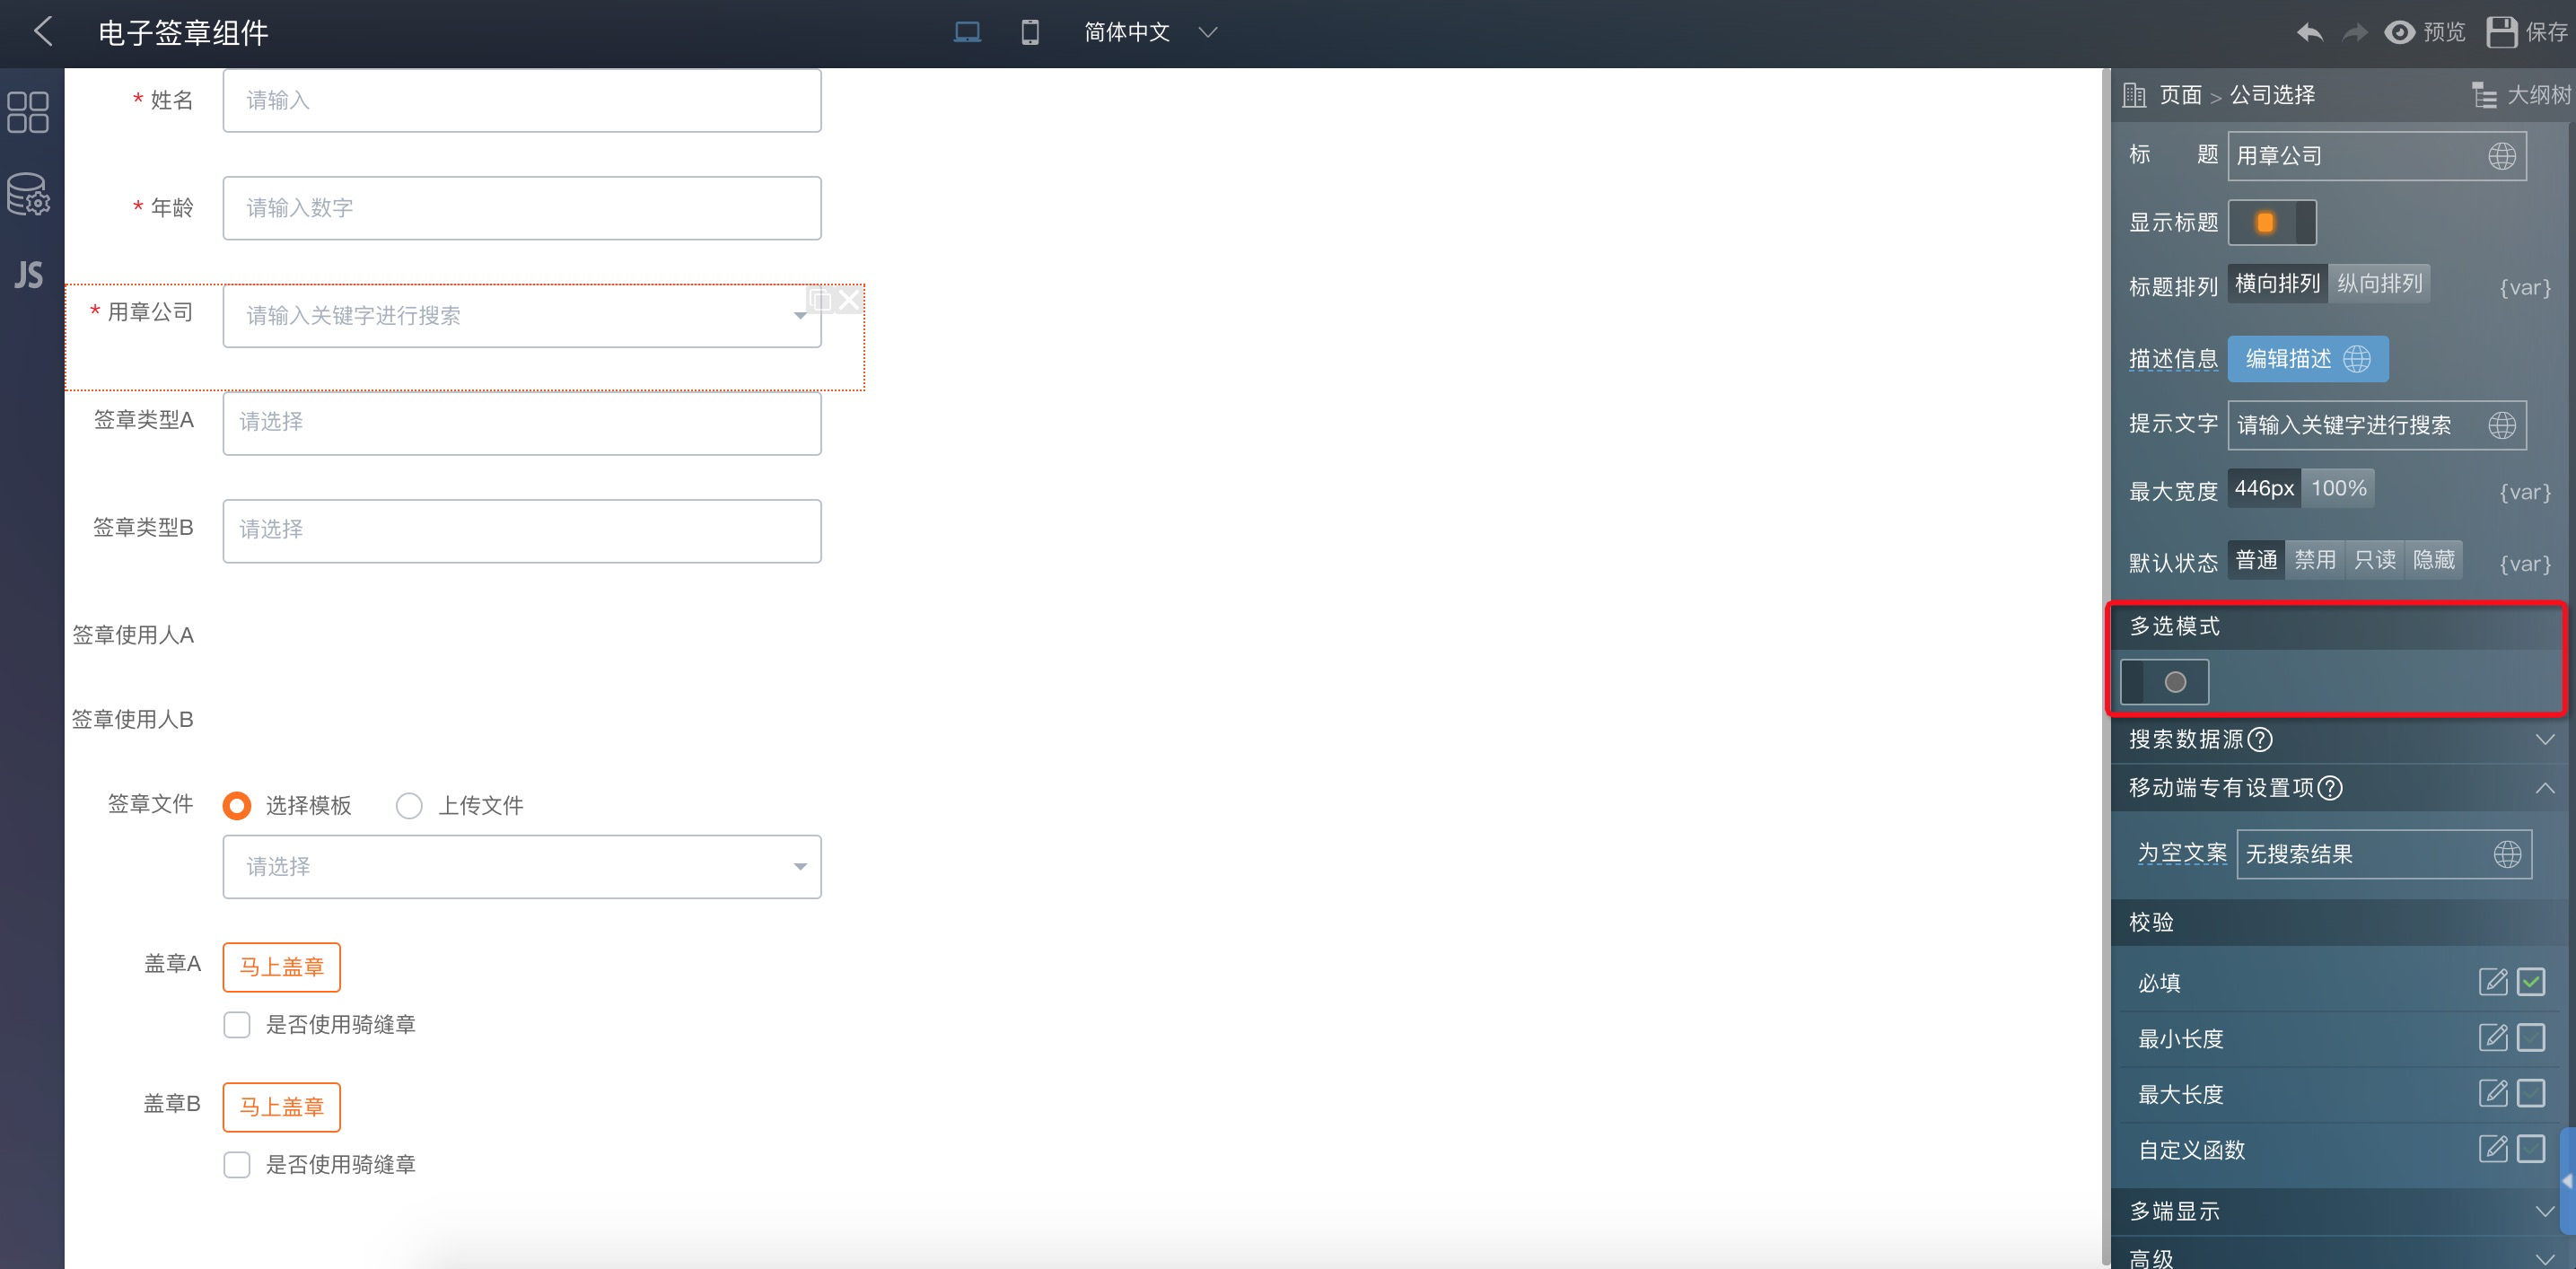
Task: Select the 上传文件 radio button
Action: pos(409,805)
